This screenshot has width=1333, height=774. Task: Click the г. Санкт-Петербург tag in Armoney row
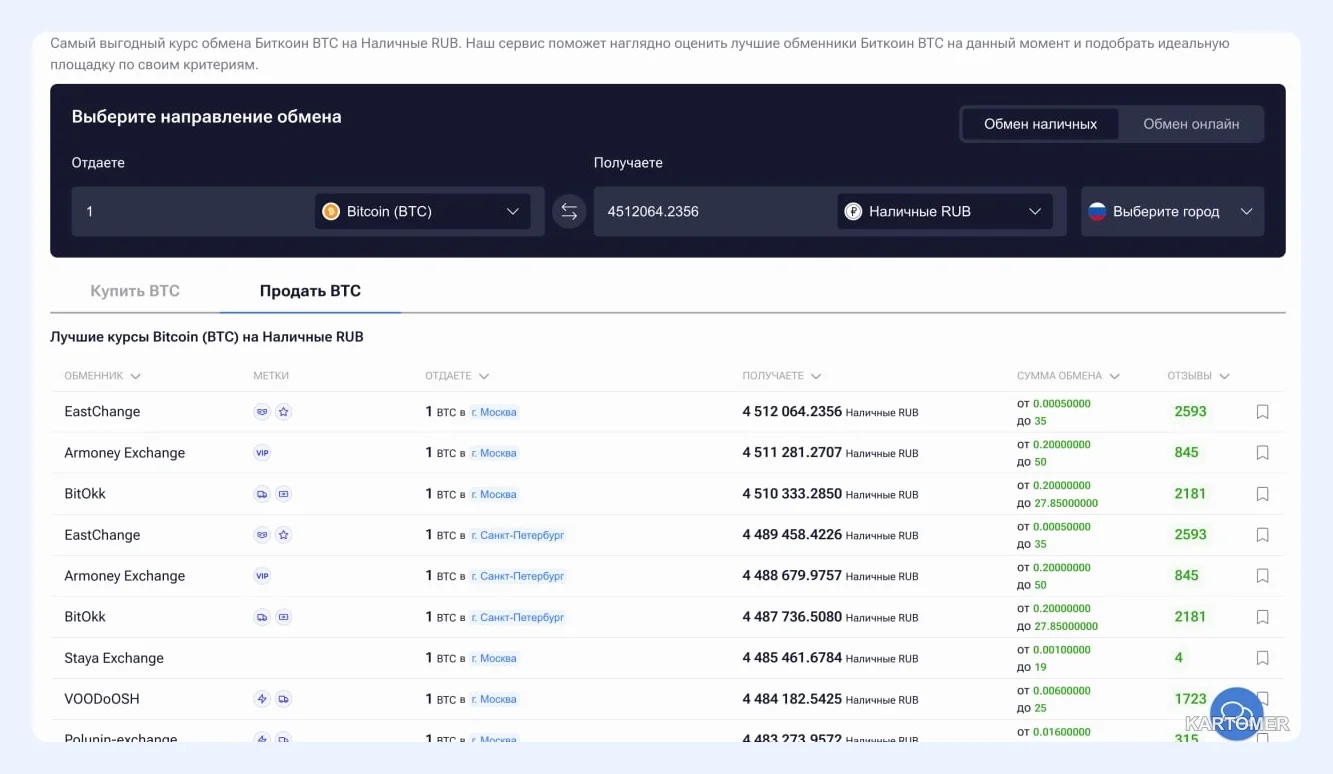tap(518, 576)
